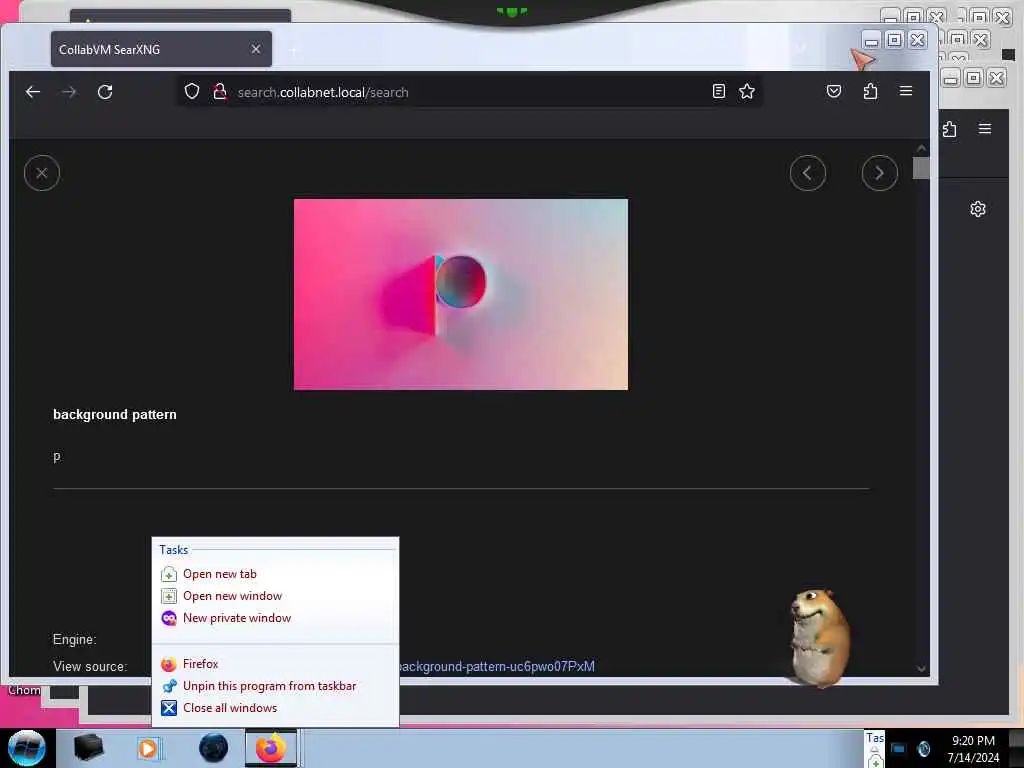Click the scrollbar down arrow
This screenshot has width=1024, height=768.
pyautogui.click(x=921, y=669)
